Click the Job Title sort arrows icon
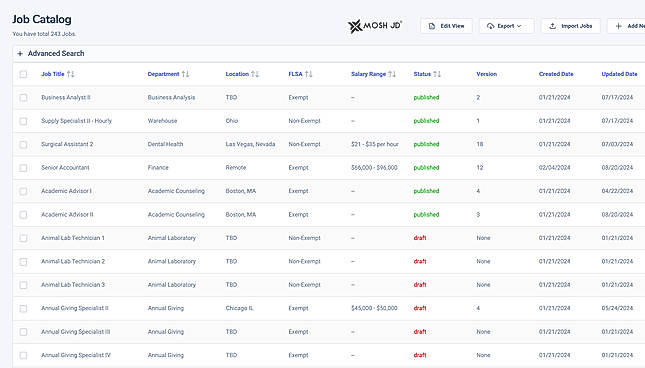 coord(71,74)
